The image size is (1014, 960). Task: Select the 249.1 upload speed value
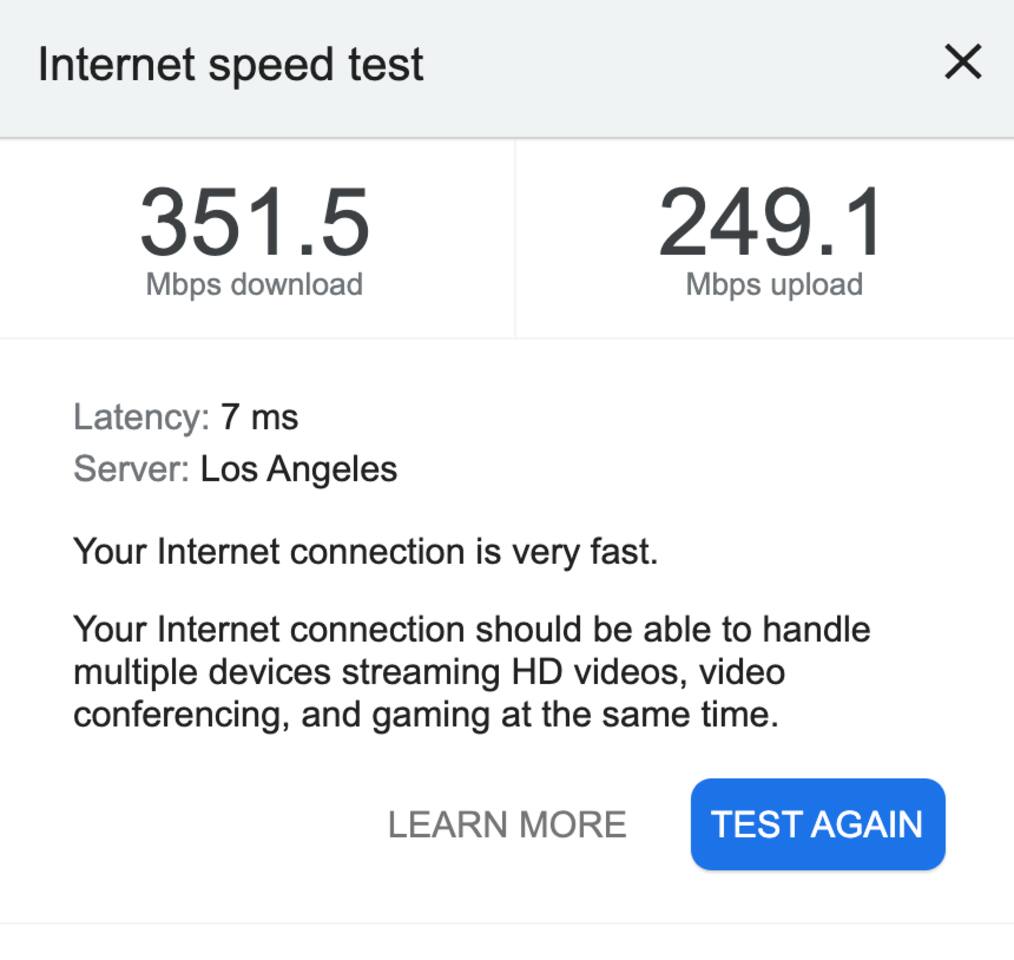tap(771, 223)
